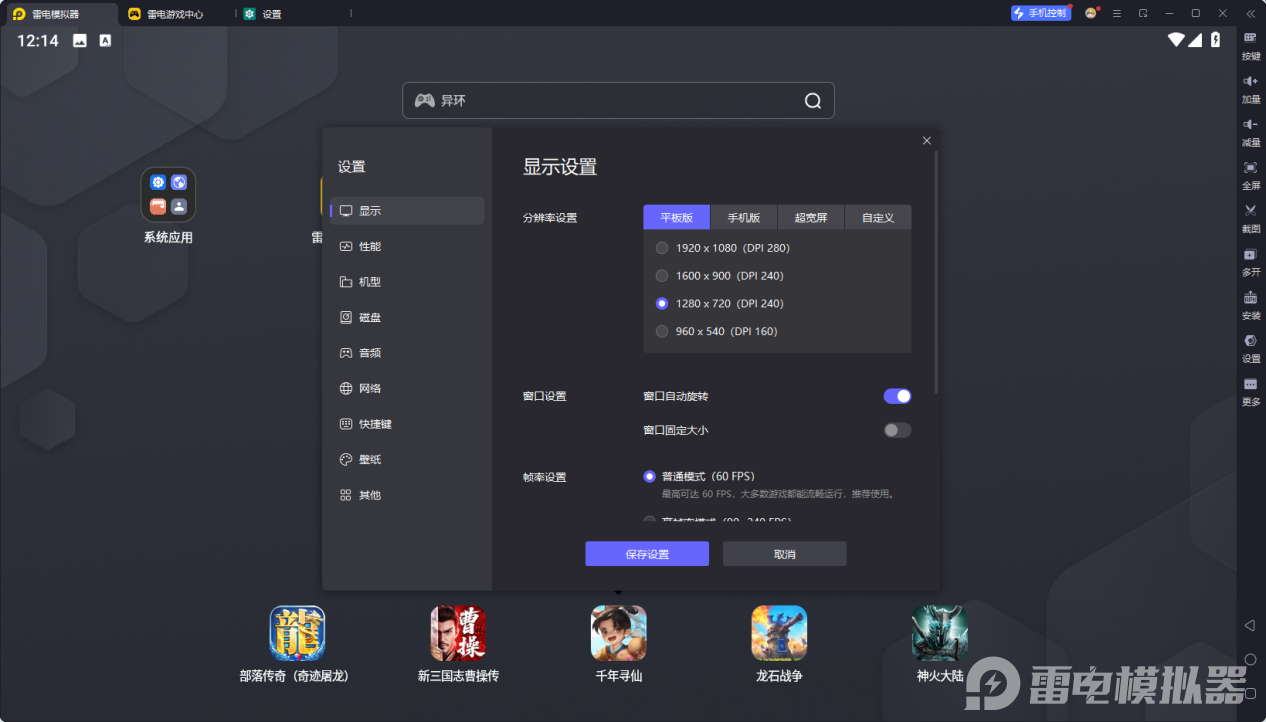Image resolution: width=1266 pixels, height=722 pixels.
Task: Open the user avatar account icon
Action: click(1091, 14)
